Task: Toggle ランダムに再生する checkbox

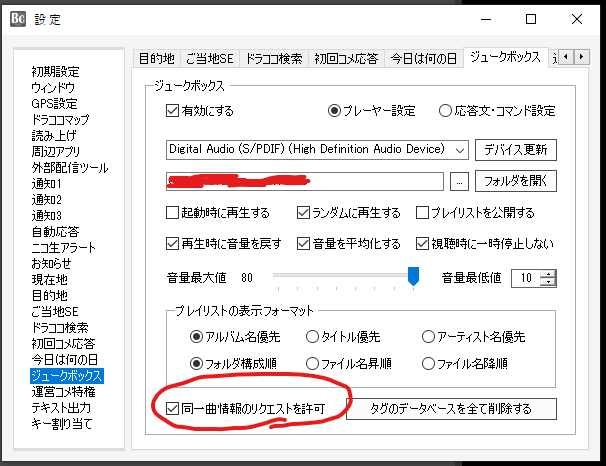Action: 303,213
